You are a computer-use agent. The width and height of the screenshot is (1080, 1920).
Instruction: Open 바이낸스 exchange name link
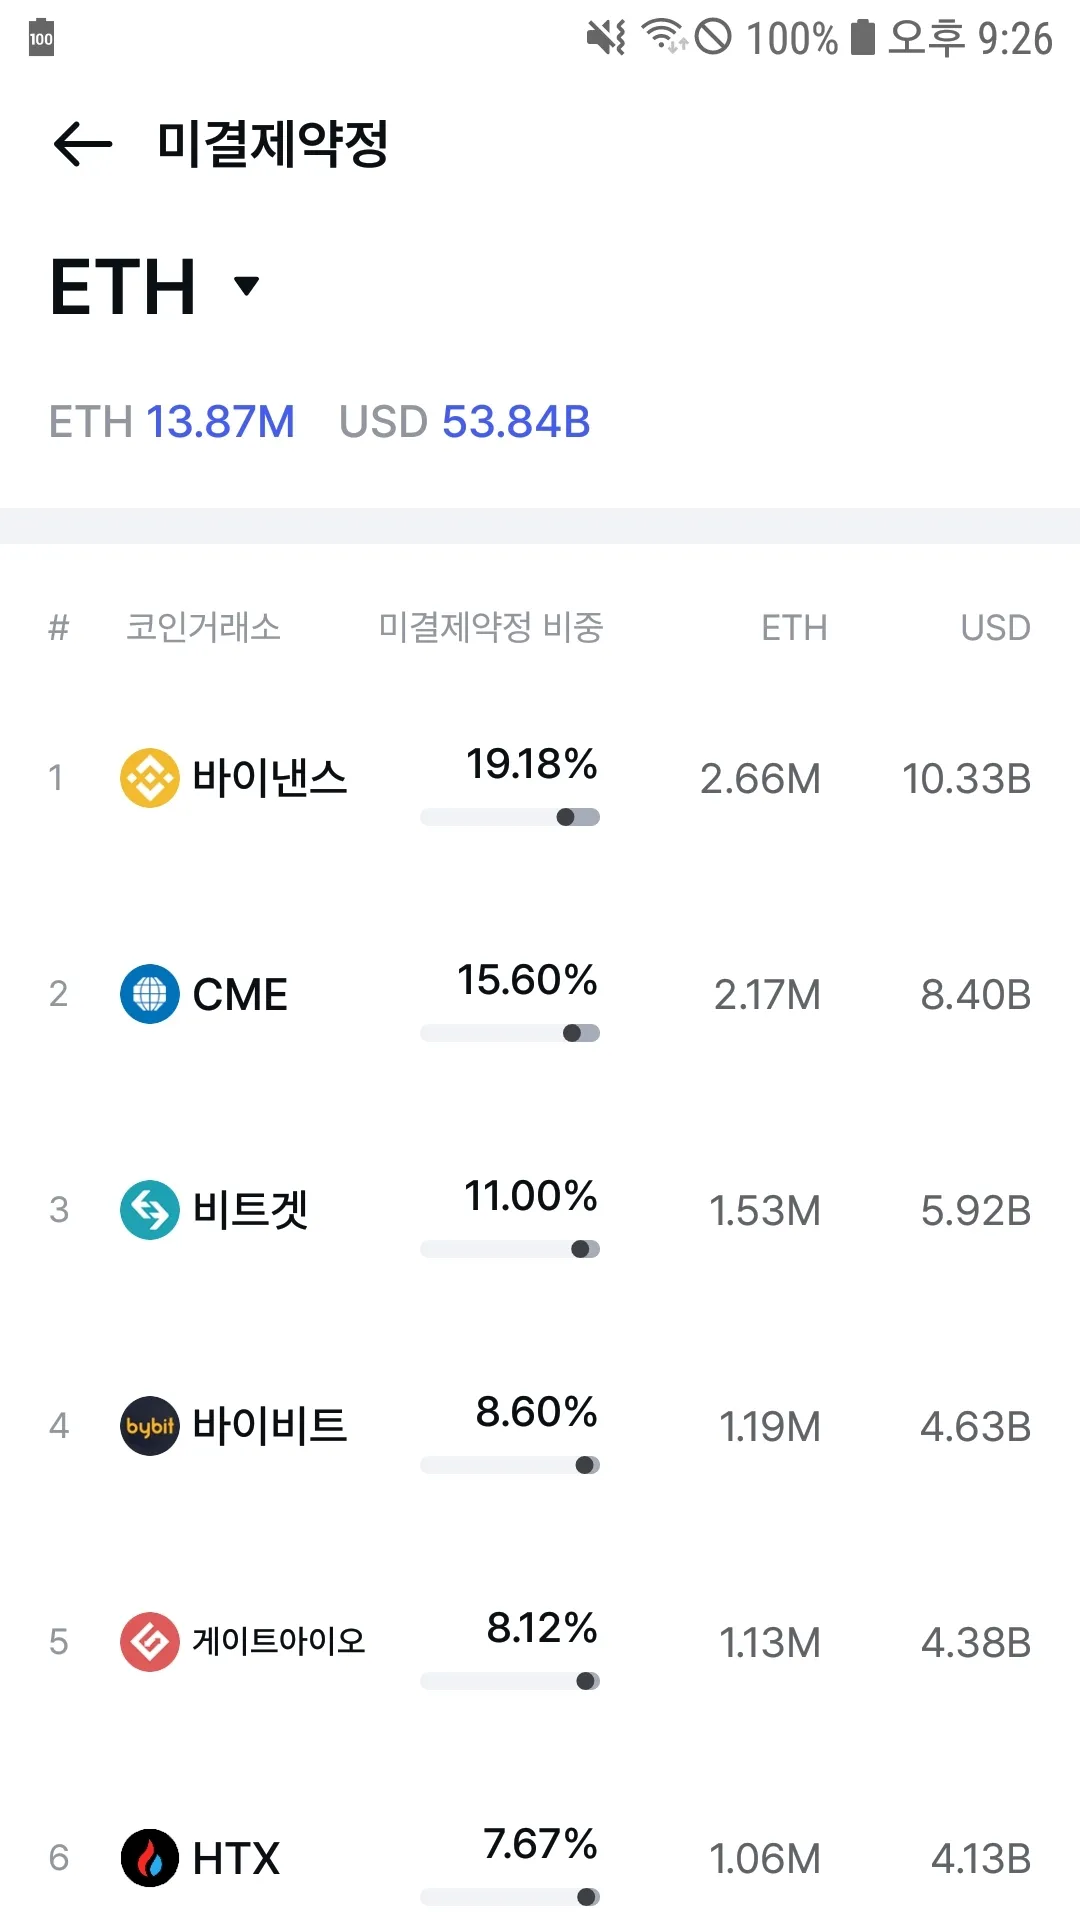[269, 778]
